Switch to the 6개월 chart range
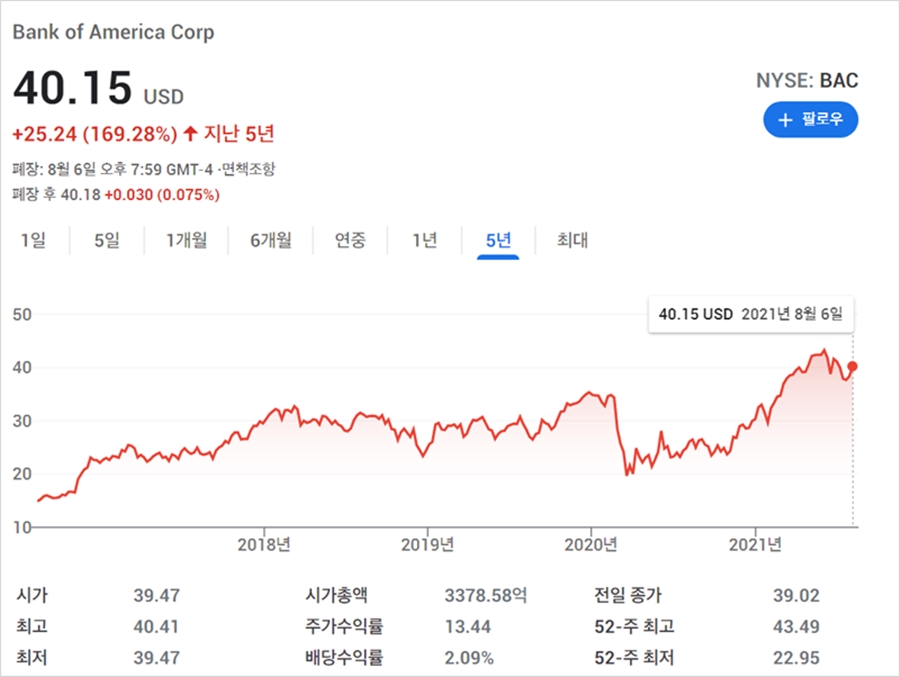Image resolution: width=900 pixels, height=677 pixels. [271, 240]
